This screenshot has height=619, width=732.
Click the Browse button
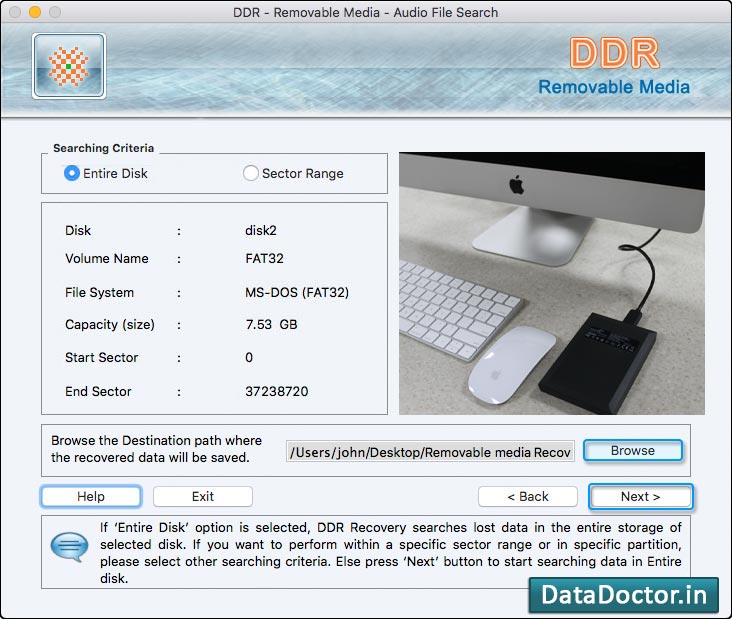633,451
